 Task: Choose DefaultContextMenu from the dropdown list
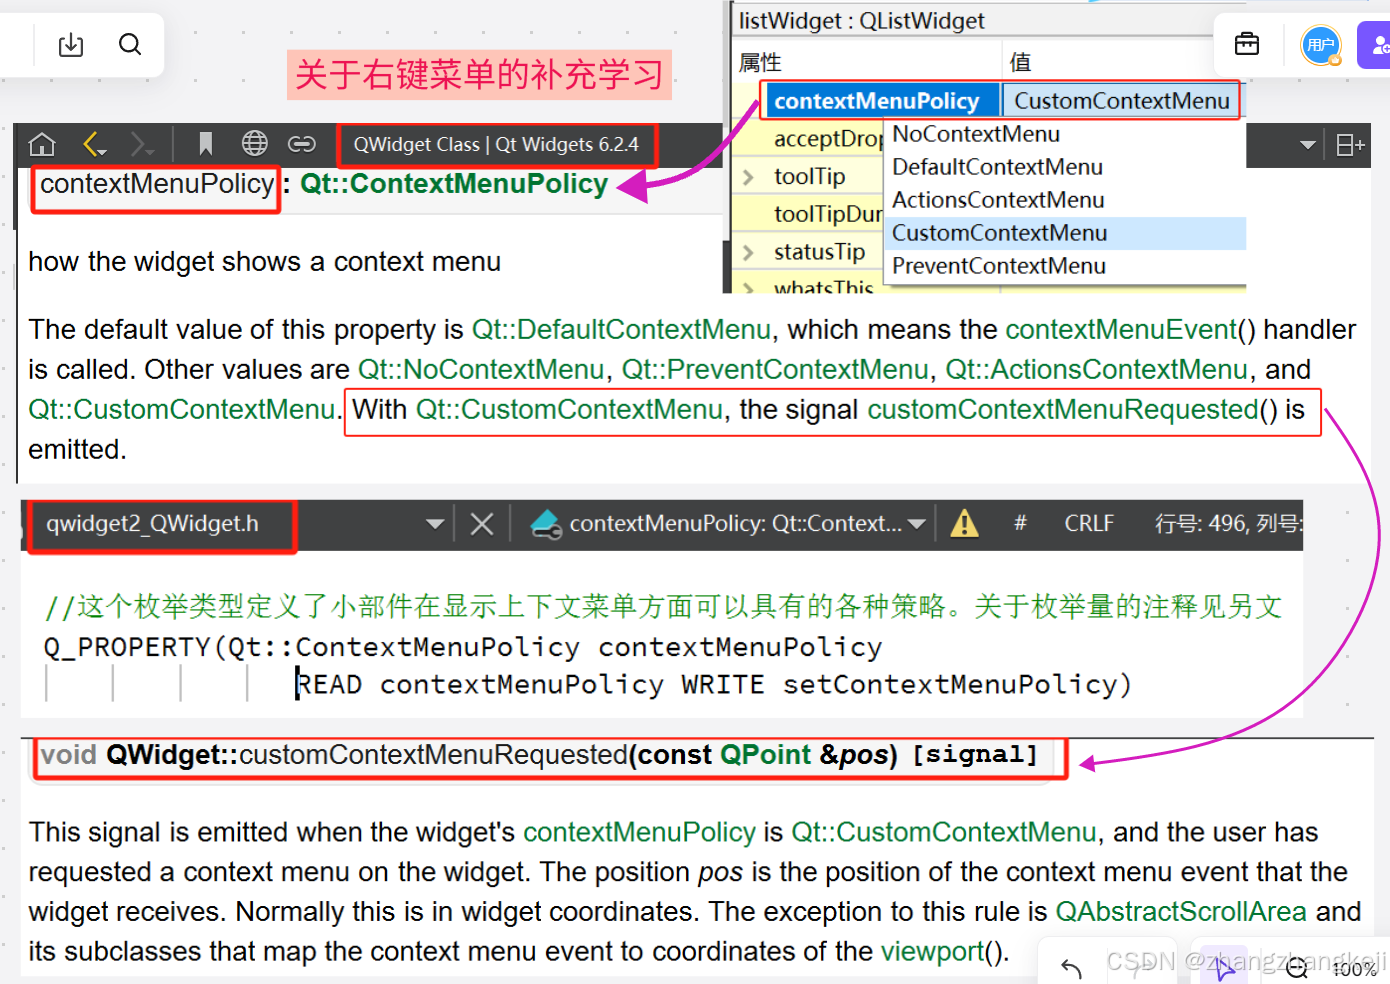997,167
